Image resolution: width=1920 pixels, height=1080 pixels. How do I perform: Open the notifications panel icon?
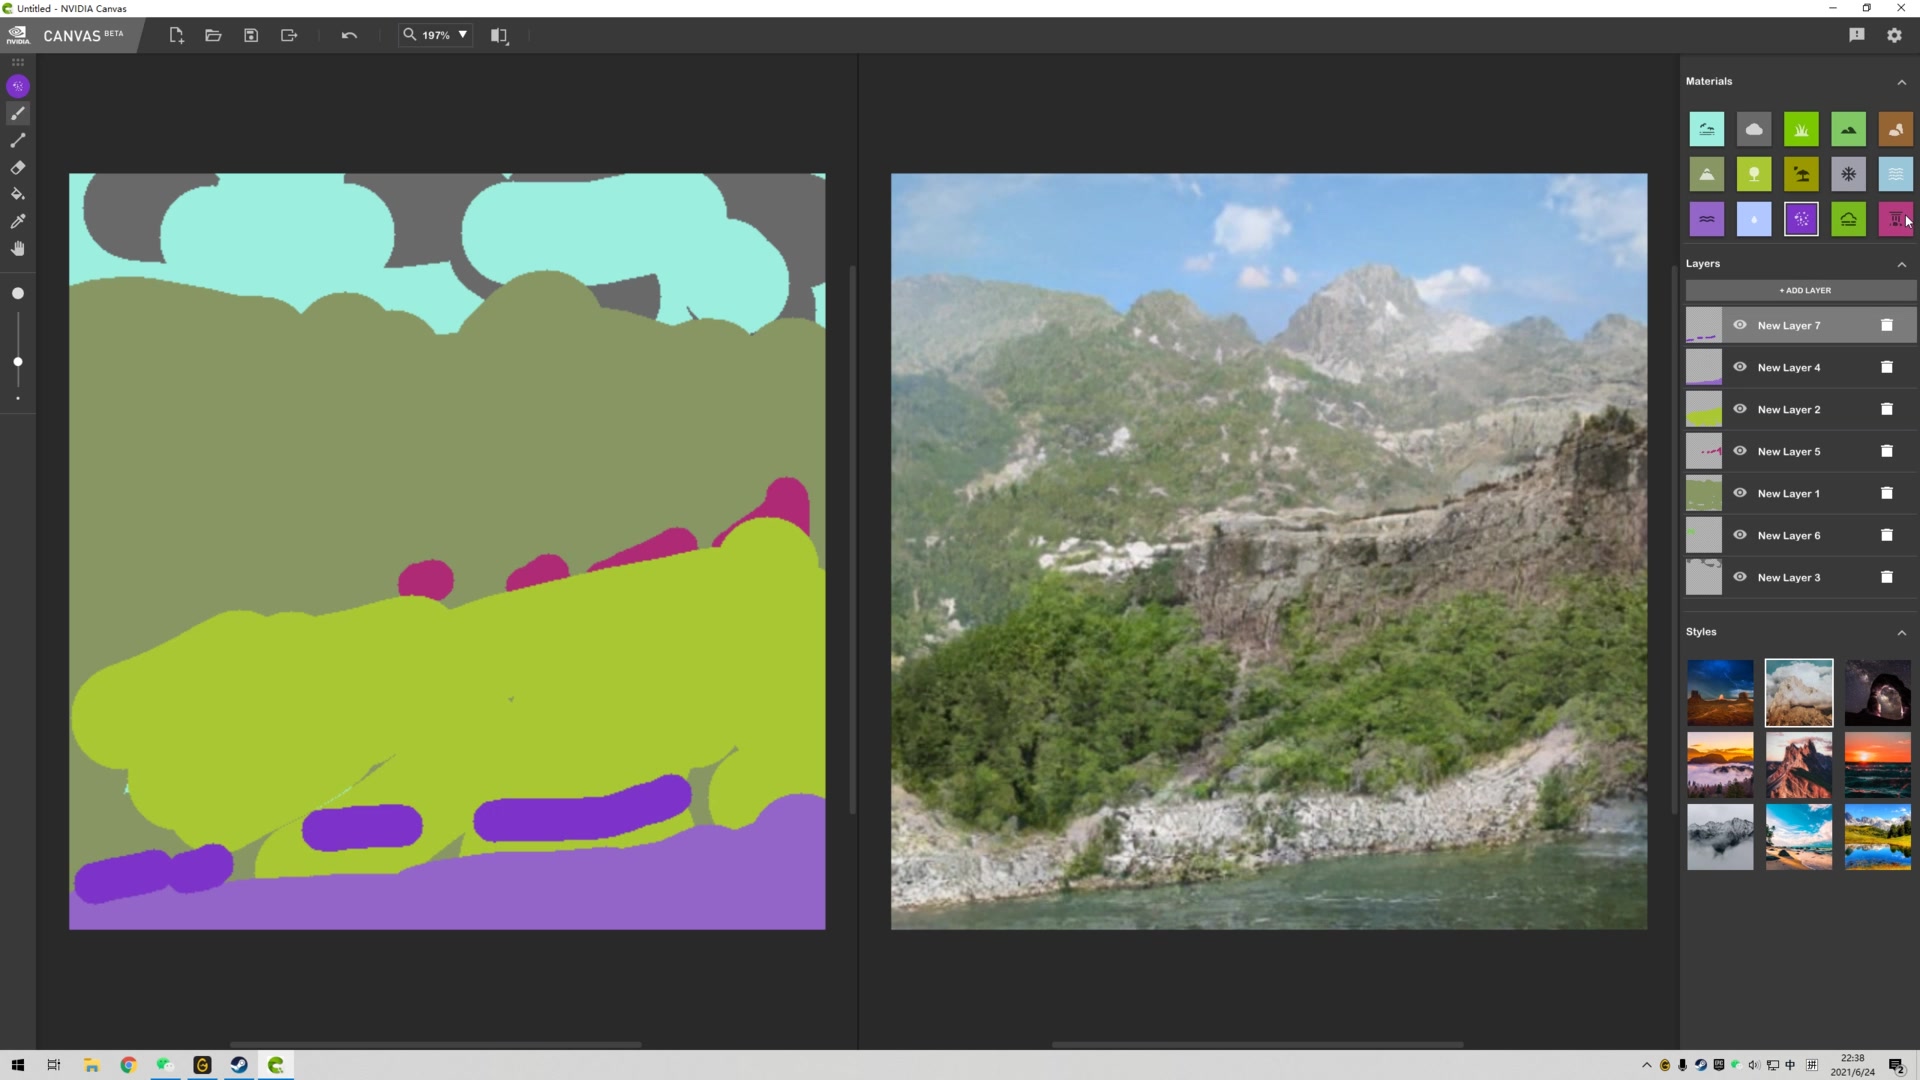tap(1857, 34)
